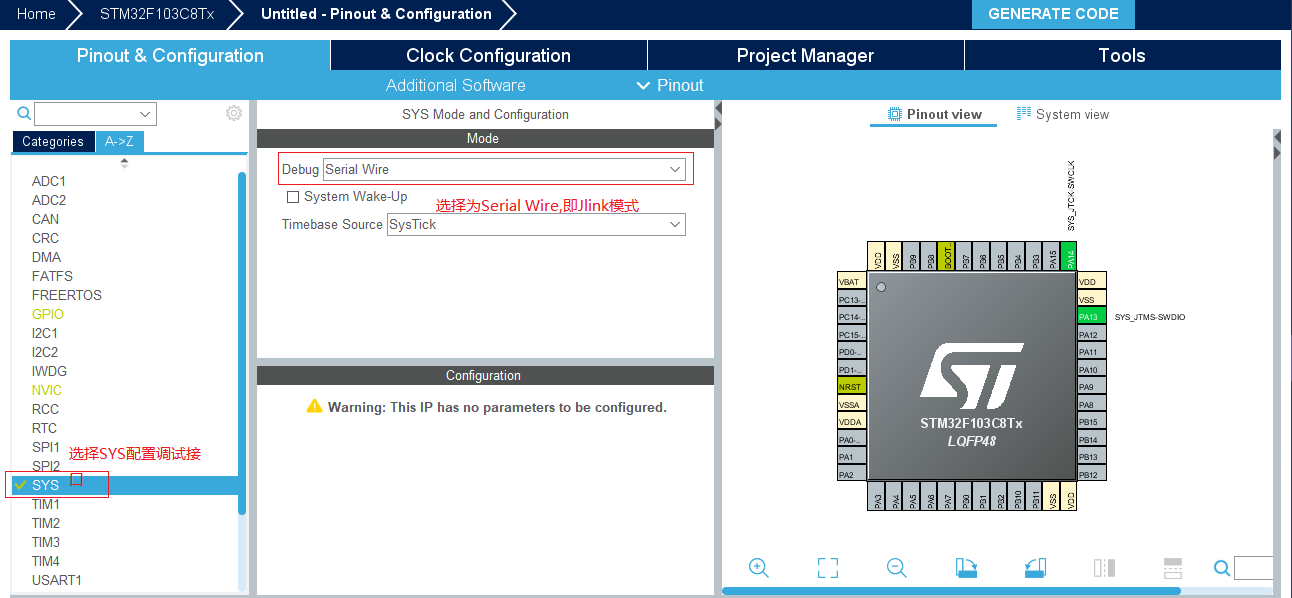Rotate the chip counter-clockwise
The image size is (1292, 598).
click(x=1035, y=568)
